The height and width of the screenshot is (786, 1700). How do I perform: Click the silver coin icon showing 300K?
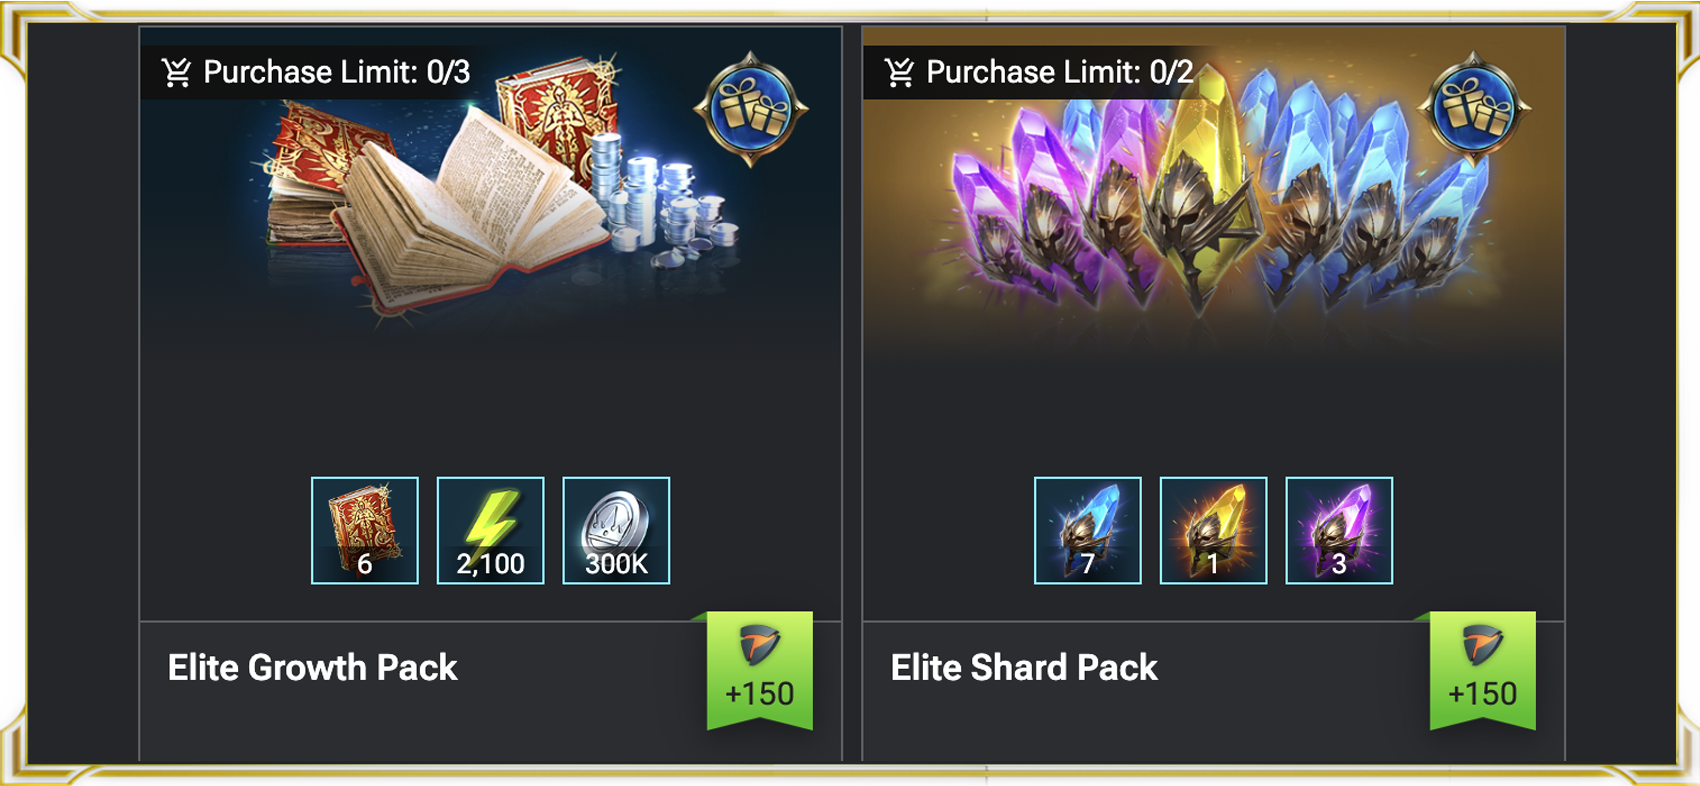click(616, 530)
